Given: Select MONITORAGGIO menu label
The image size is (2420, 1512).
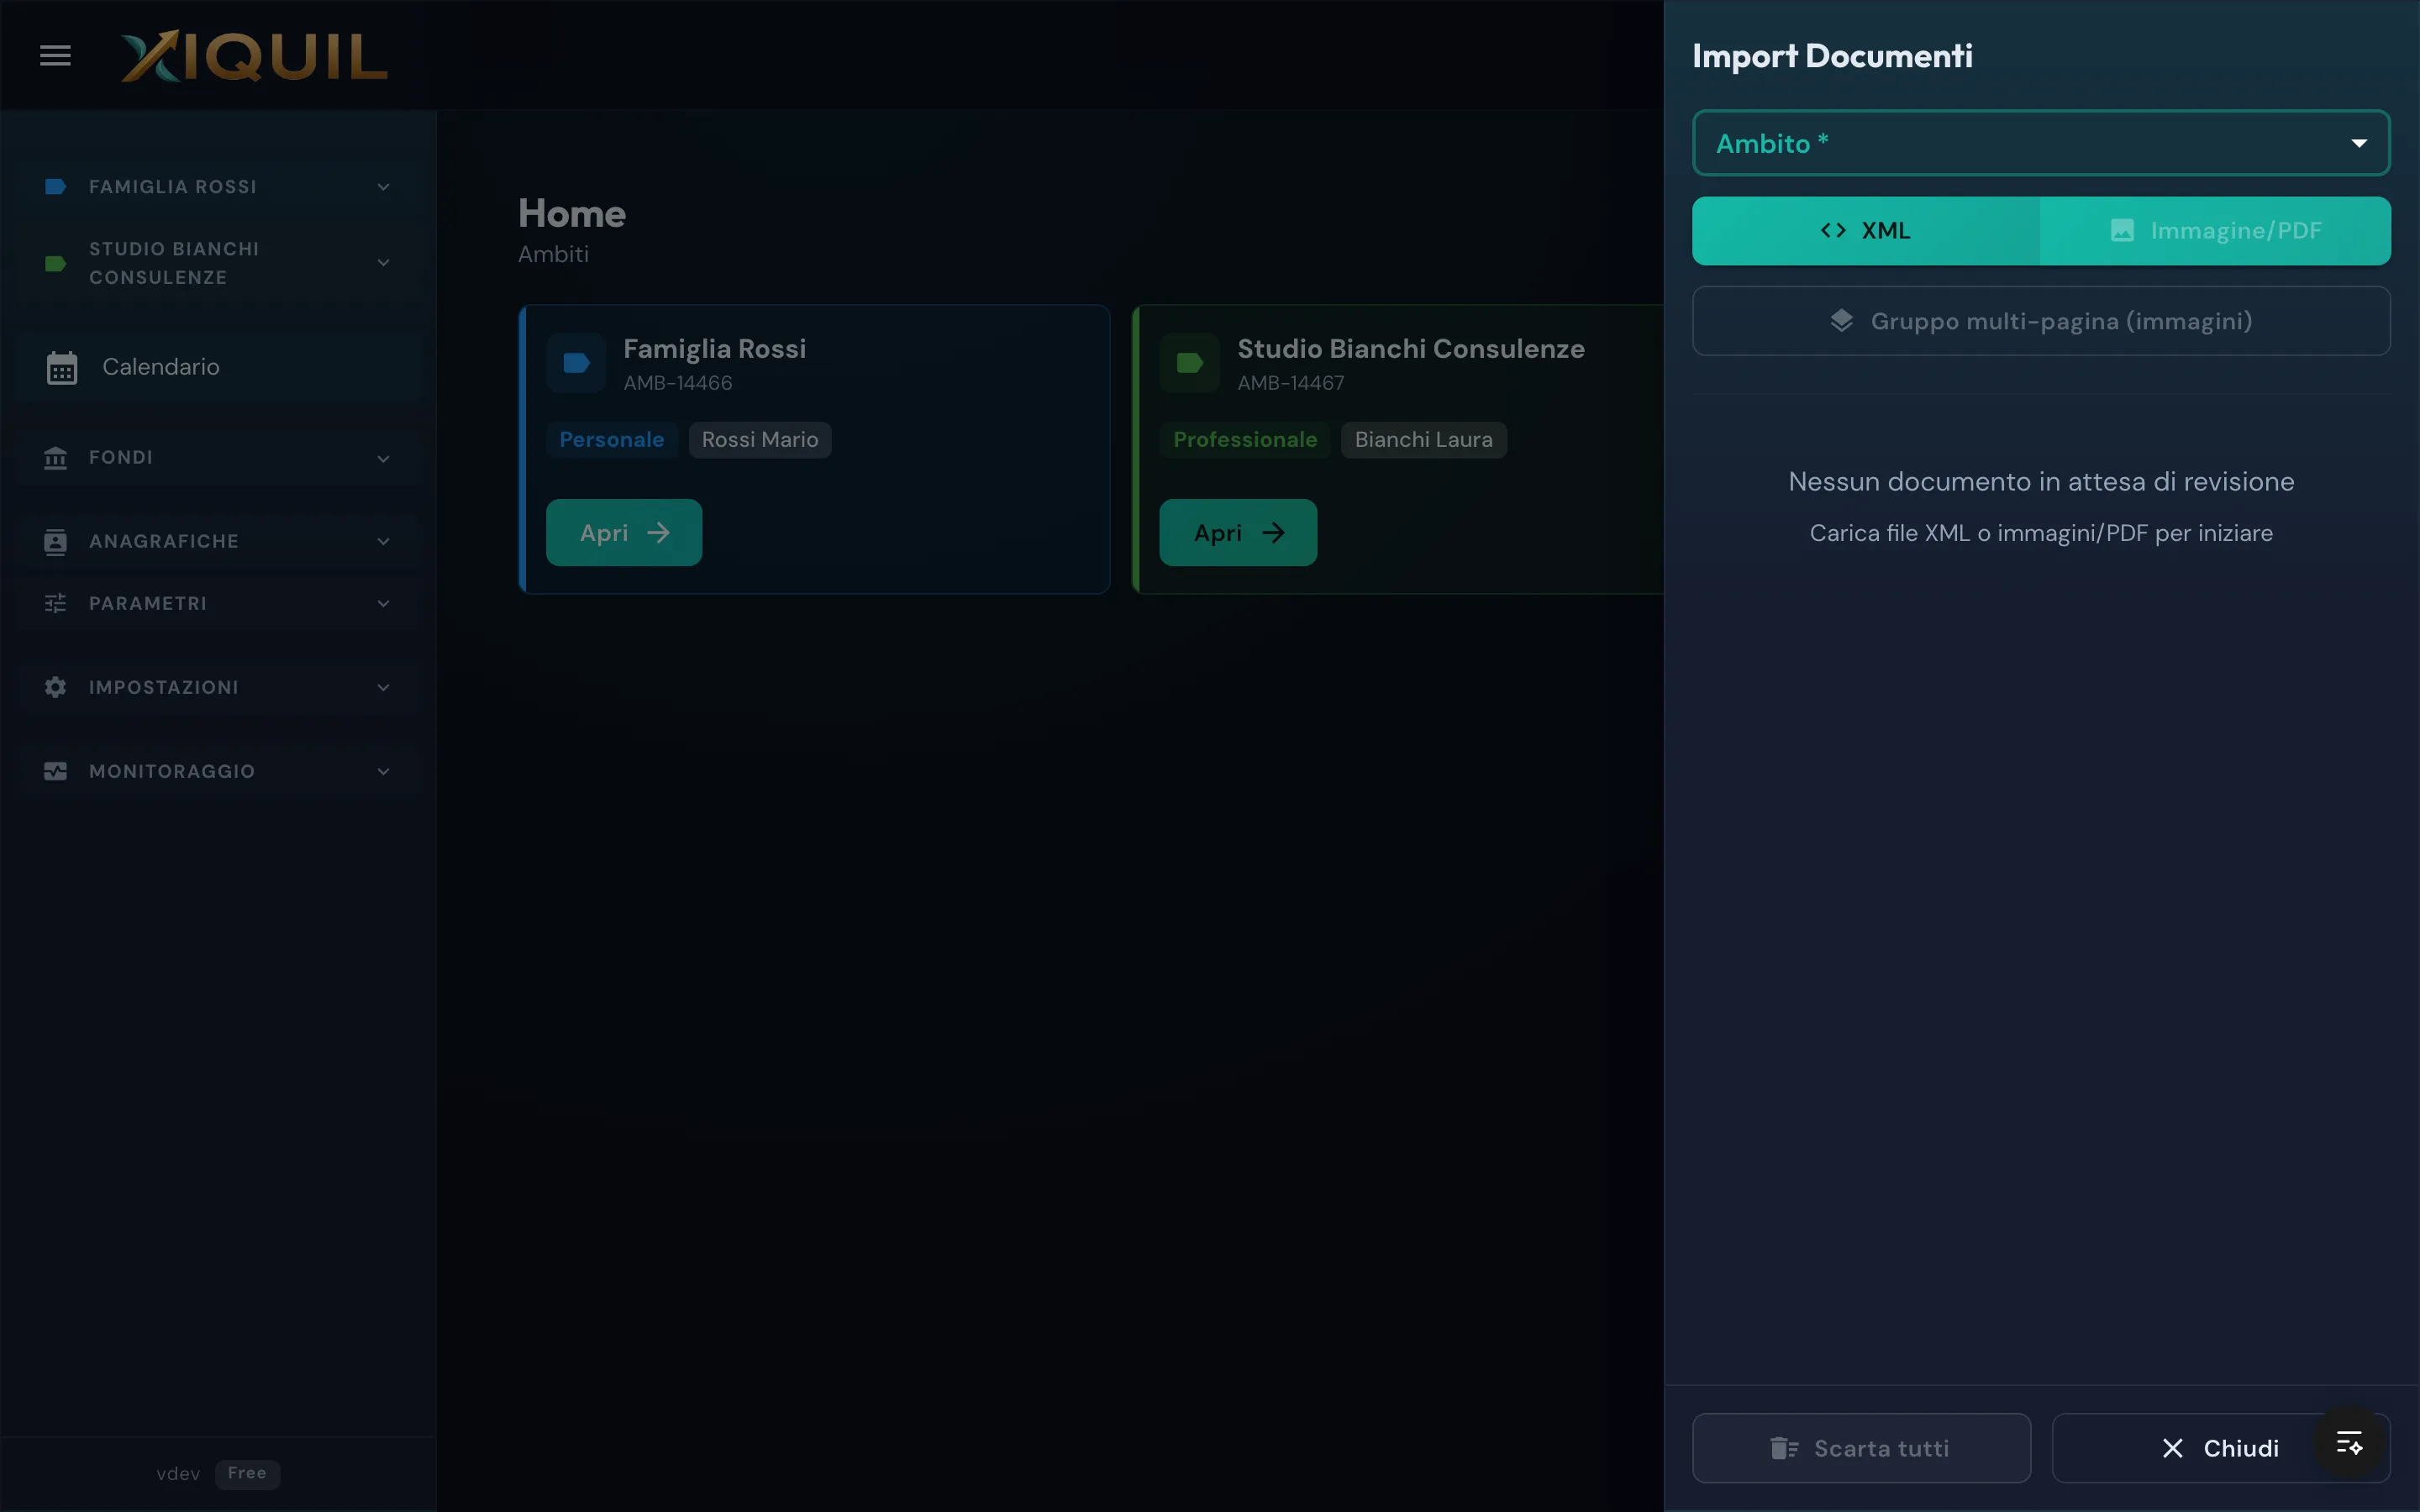Looking at the screenshot, I should coord(172,771).
